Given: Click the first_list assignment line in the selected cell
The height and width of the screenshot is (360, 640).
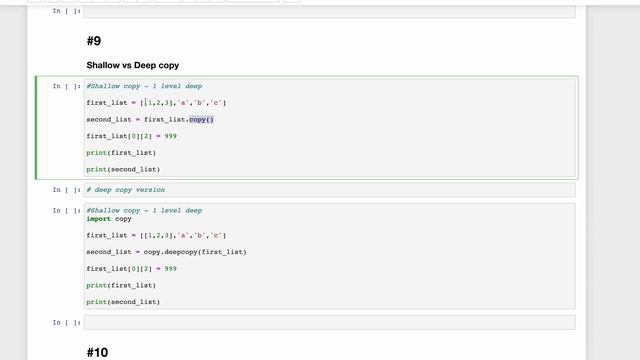Looking at the screenshot, I should click(x=156, y=102).
